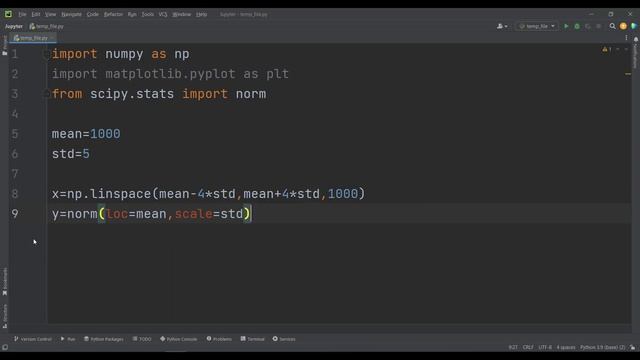Open the Code menu

[x=93, y=14]
